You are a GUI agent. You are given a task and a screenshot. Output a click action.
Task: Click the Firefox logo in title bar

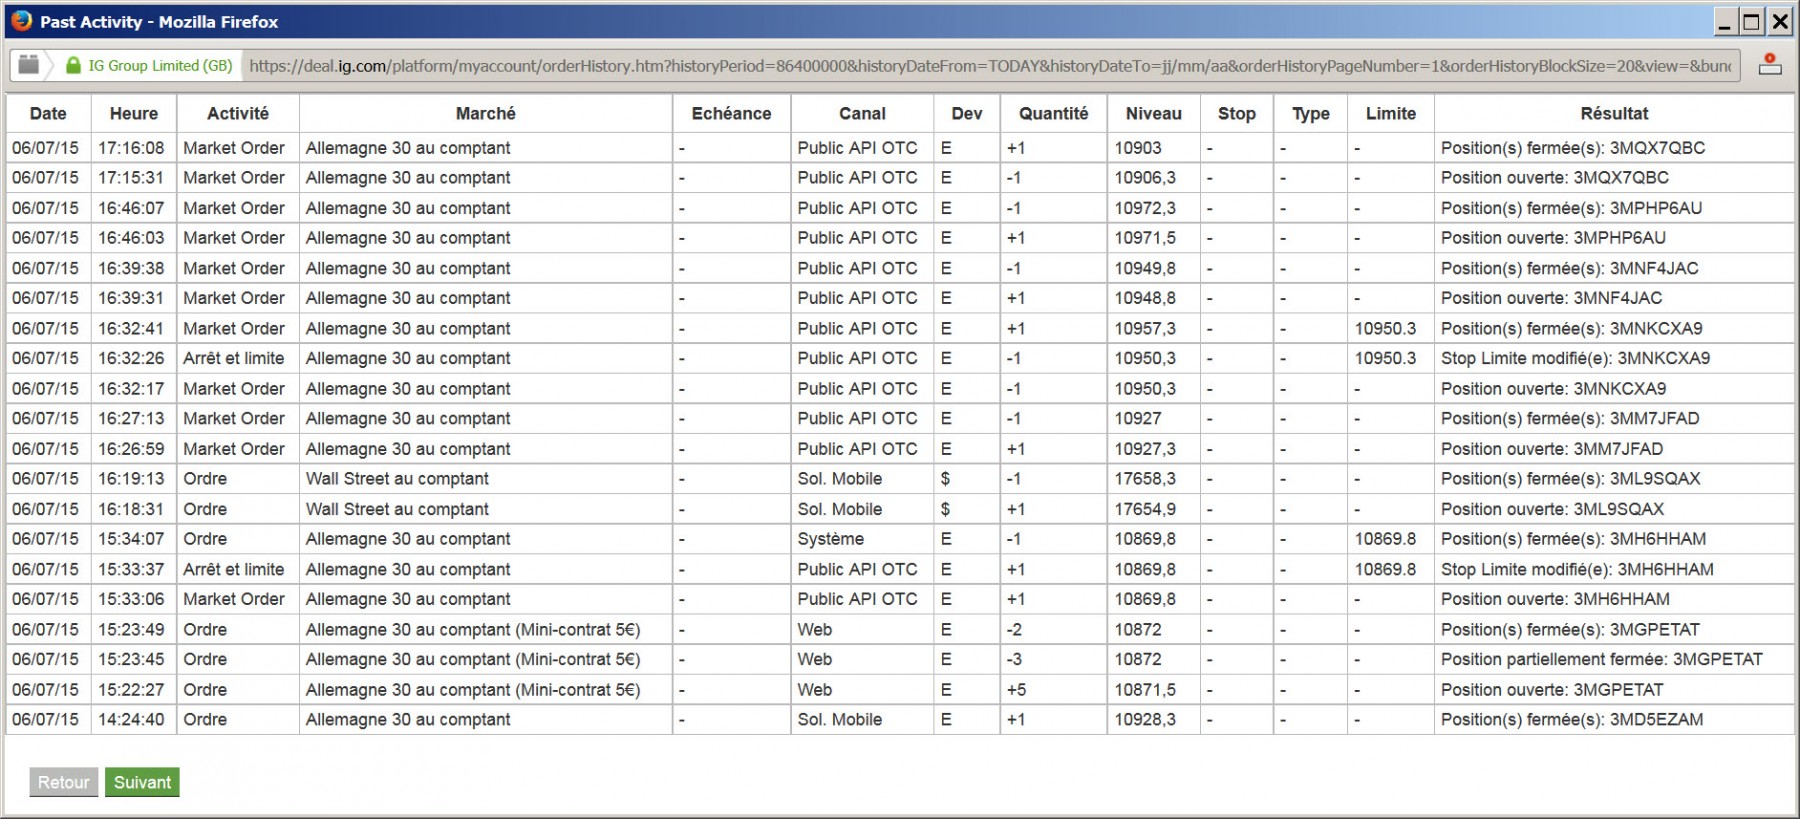(21, 21)
